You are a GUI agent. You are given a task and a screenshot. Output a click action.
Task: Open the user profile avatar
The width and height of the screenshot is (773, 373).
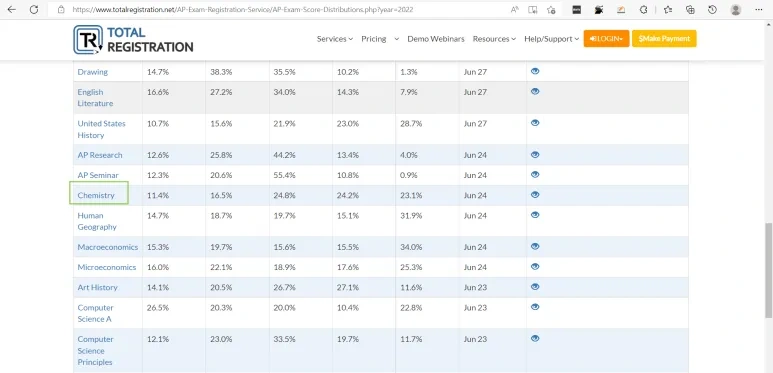pyautogui.click(x=736, y=9)
